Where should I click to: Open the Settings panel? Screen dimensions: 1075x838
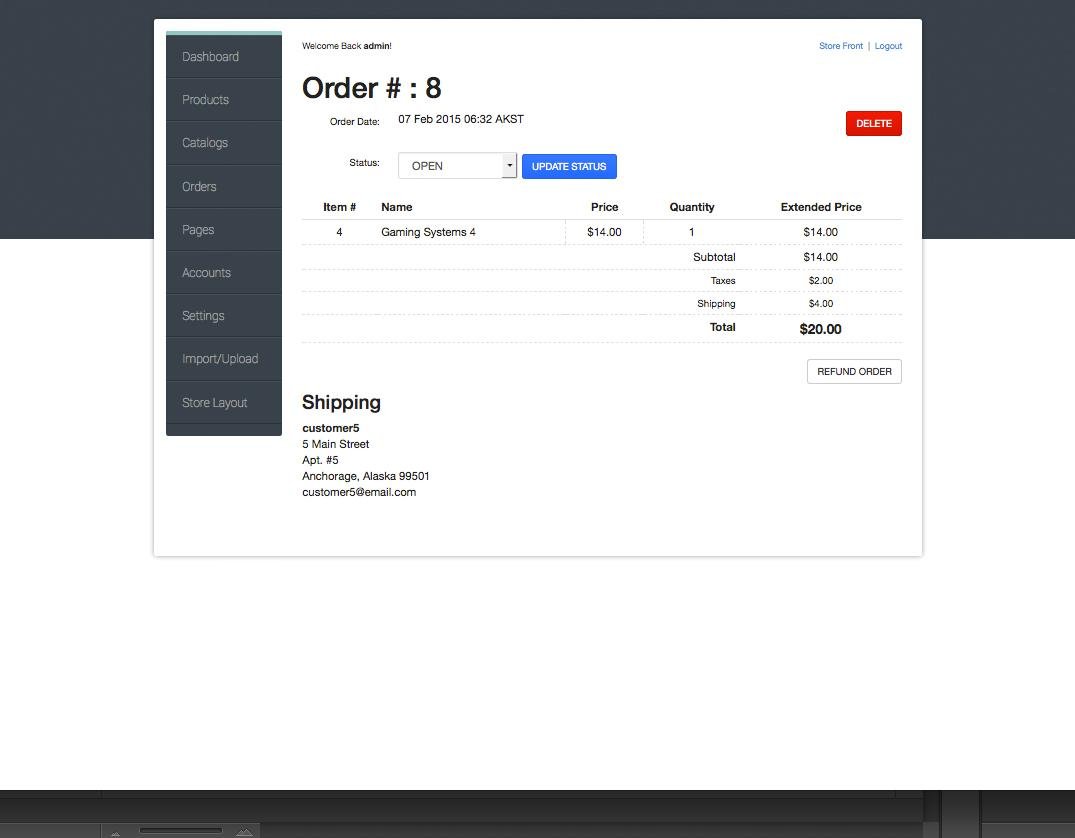203,315
